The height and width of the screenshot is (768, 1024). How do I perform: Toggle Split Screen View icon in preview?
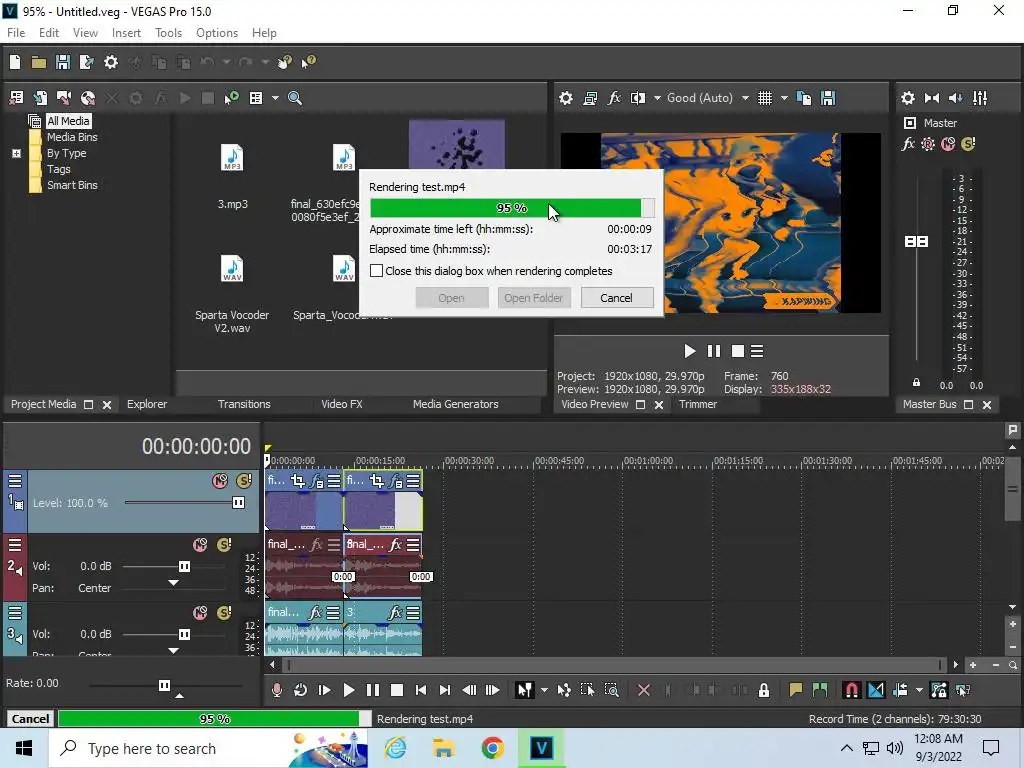(x=637, y=98)
